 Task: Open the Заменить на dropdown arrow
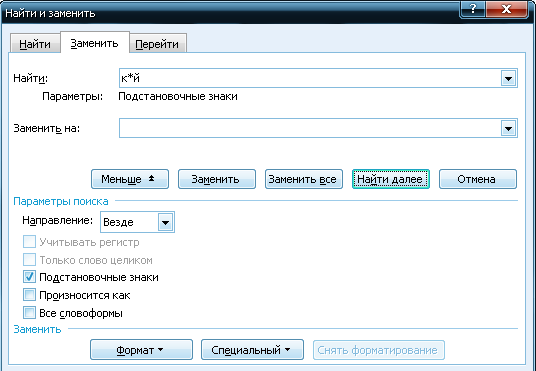509,129
